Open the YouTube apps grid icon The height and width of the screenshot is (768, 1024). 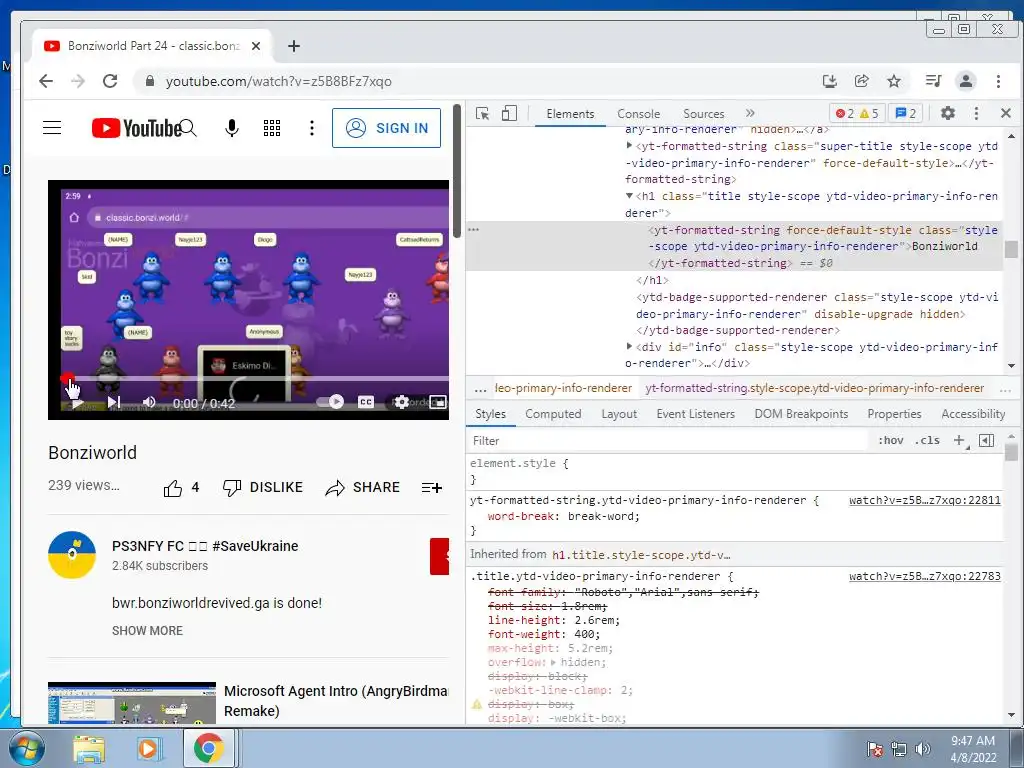point(272,128)
